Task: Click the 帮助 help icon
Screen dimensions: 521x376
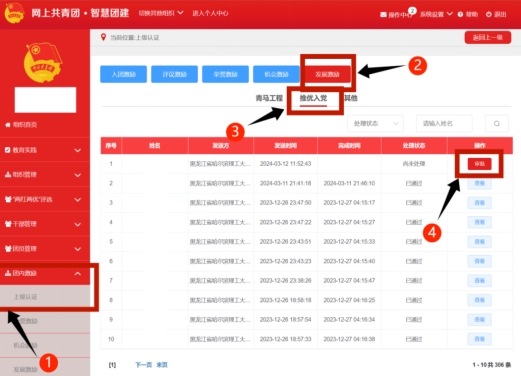Action: click(x=460, y=14)
